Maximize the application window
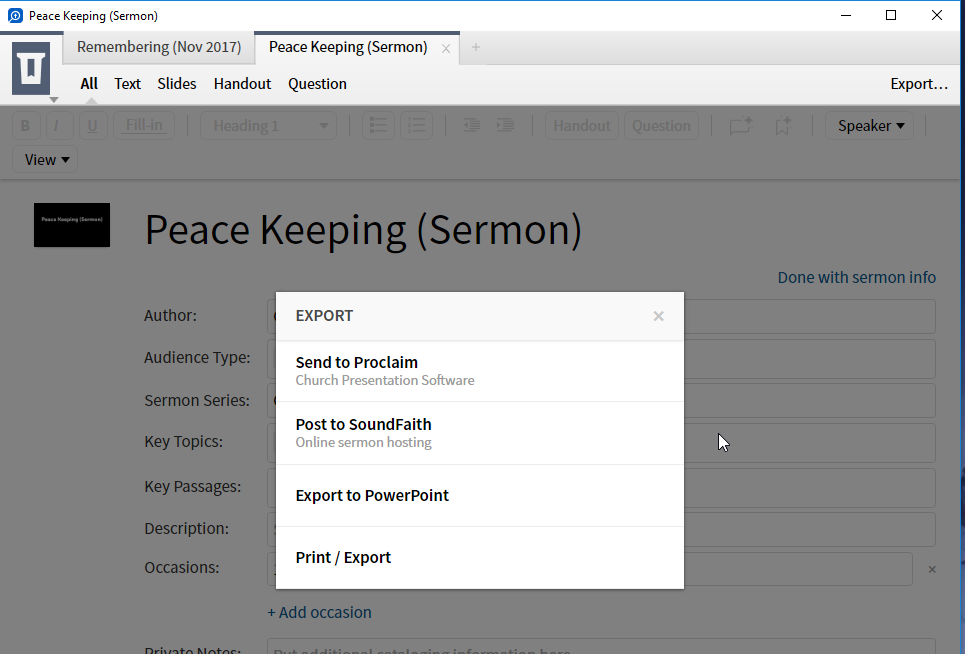Screen dimensions: 965x654 coord(891,15)
